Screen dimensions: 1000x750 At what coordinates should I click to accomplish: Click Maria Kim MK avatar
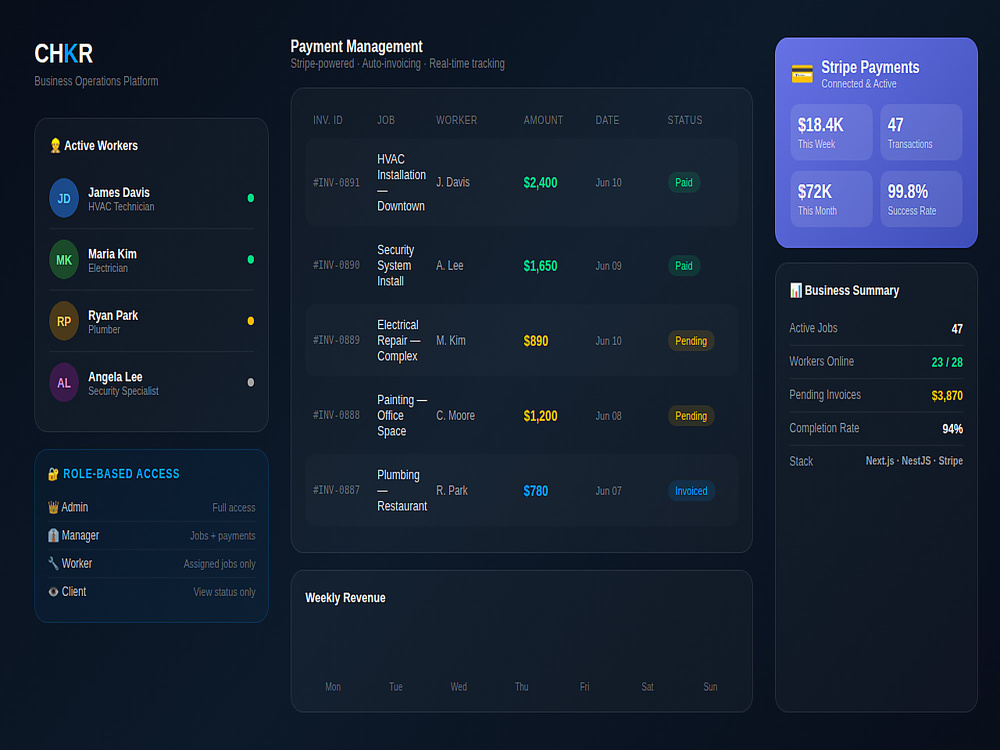[64, 260]
